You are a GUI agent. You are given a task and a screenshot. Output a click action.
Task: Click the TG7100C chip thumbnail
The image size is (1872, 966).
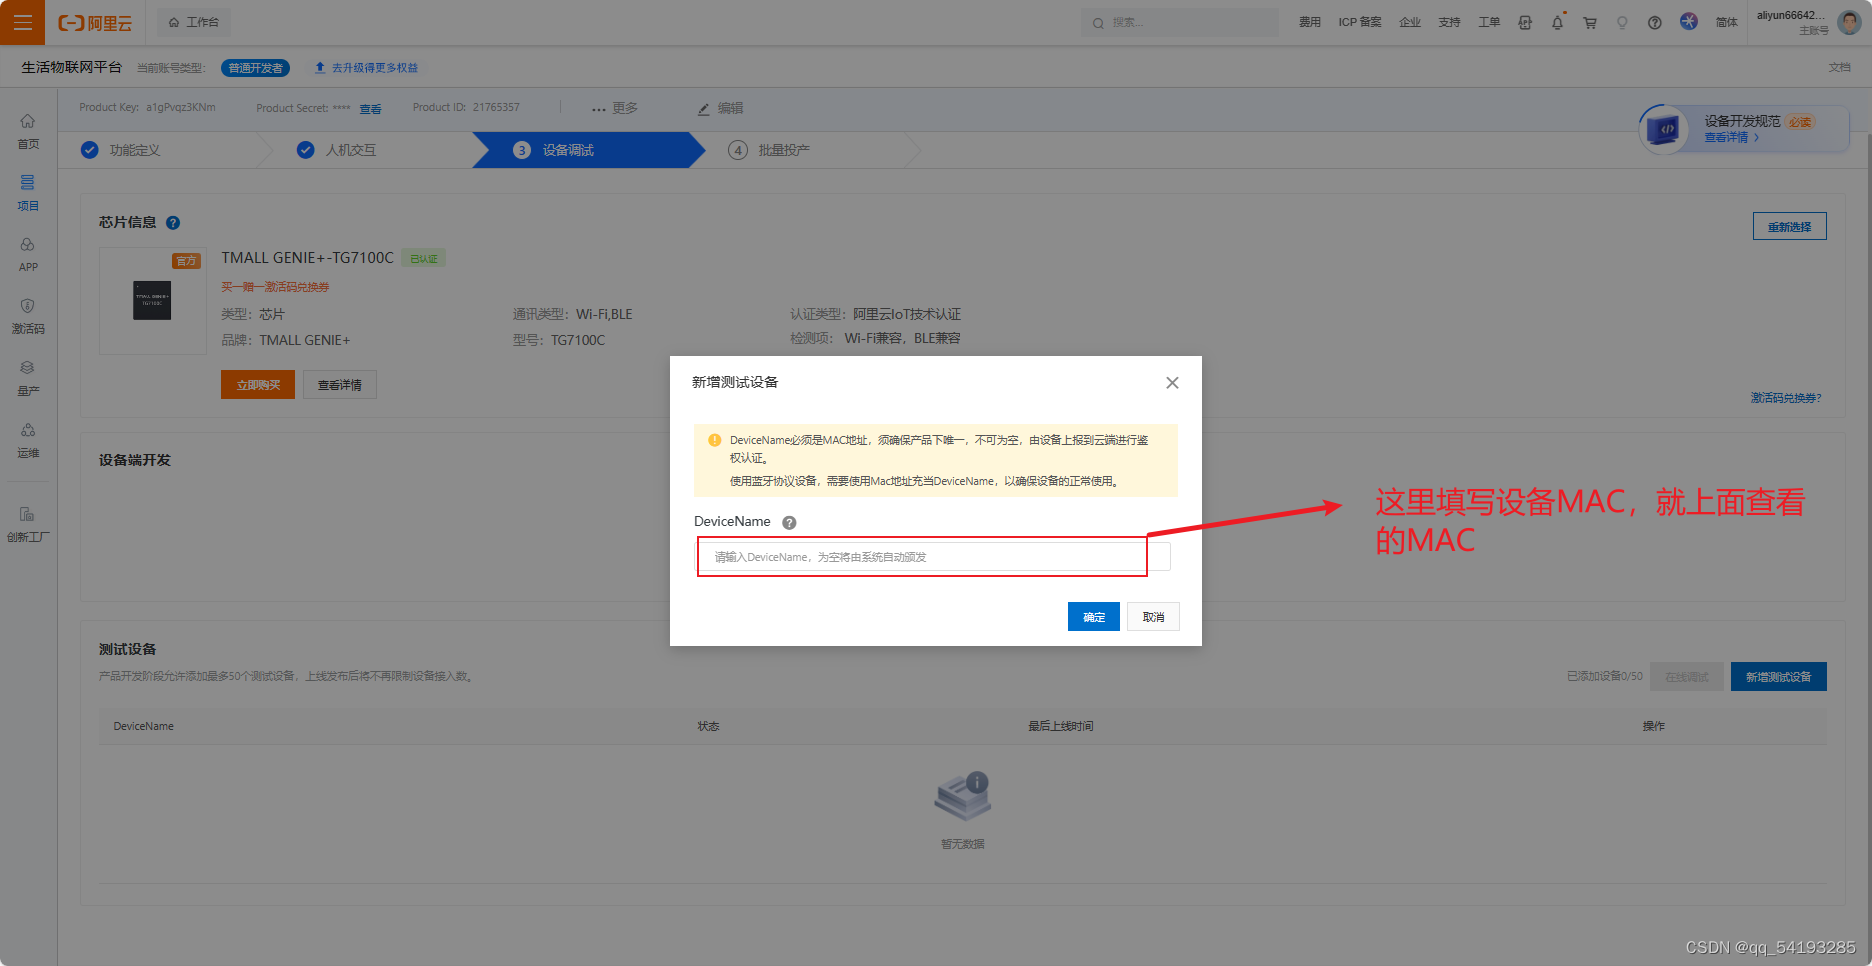point(152,300)
